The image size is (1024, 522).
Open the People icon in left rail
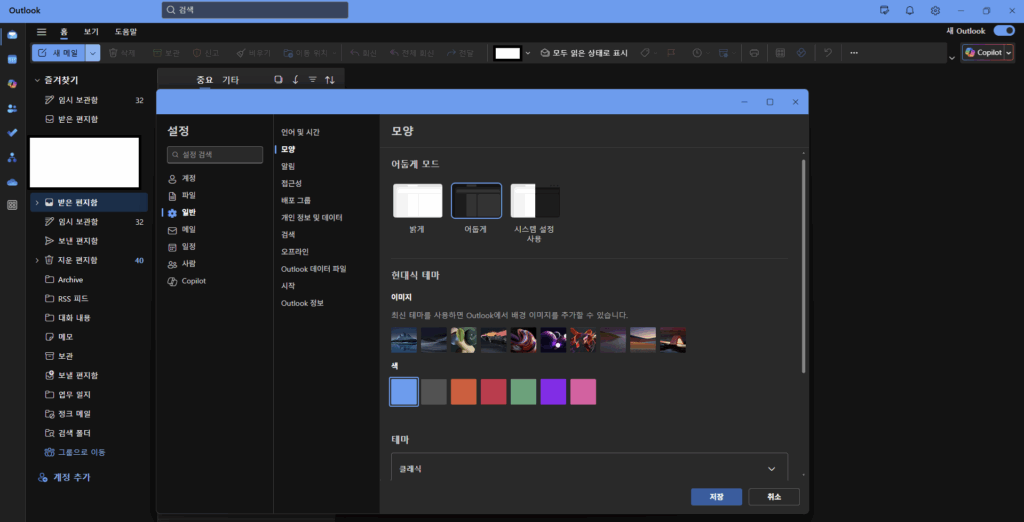point(12,108)
